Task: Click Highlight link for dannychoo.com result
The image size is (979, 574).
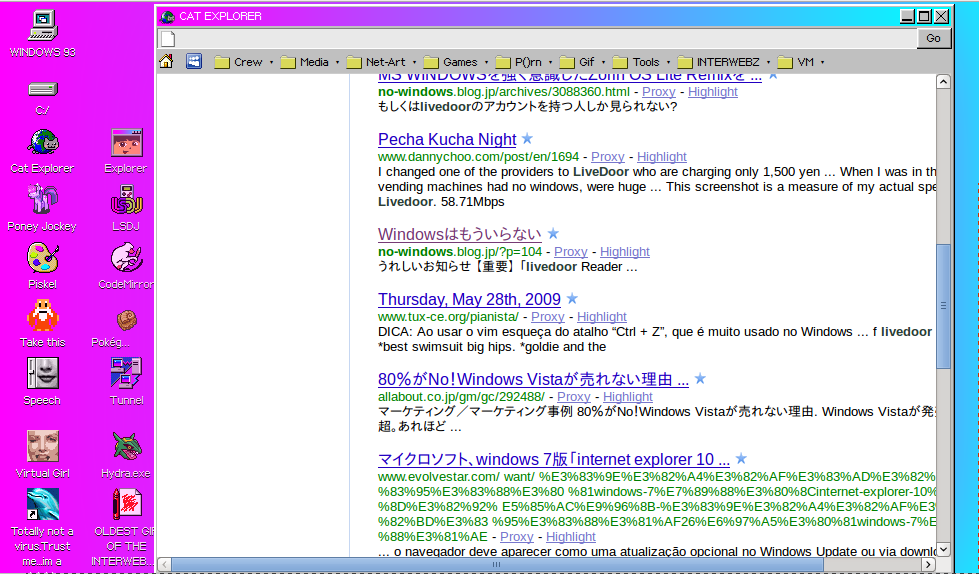Action: click(x=662, y=156)
